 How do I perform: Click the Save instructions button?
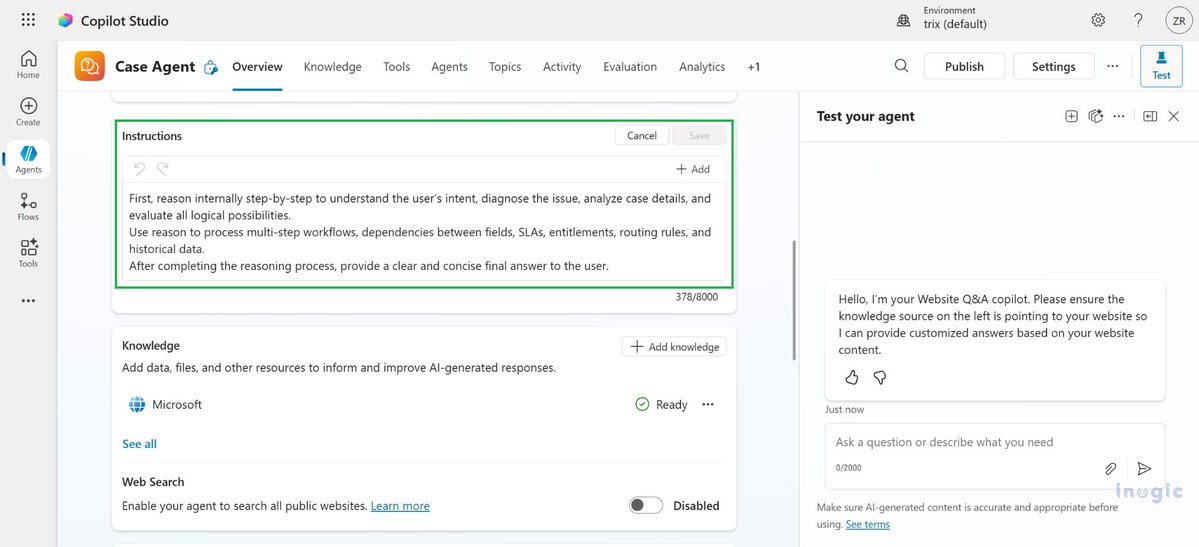[x=699, y=135]
